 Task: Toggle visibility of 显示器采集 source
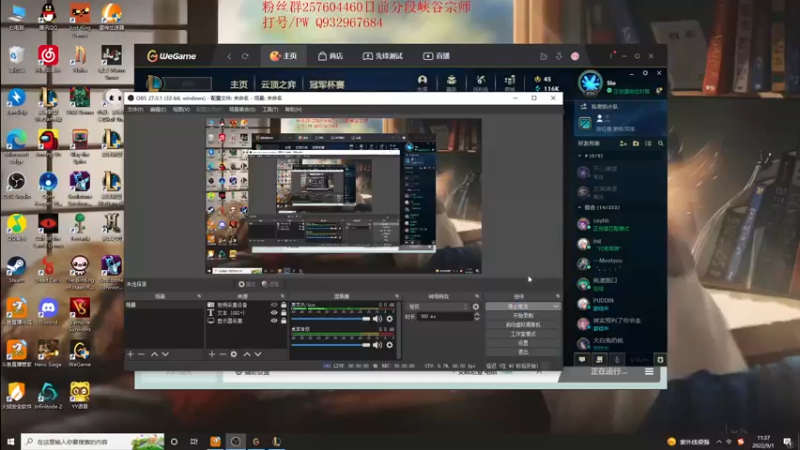pyautogui.click(x=274, y=321)
